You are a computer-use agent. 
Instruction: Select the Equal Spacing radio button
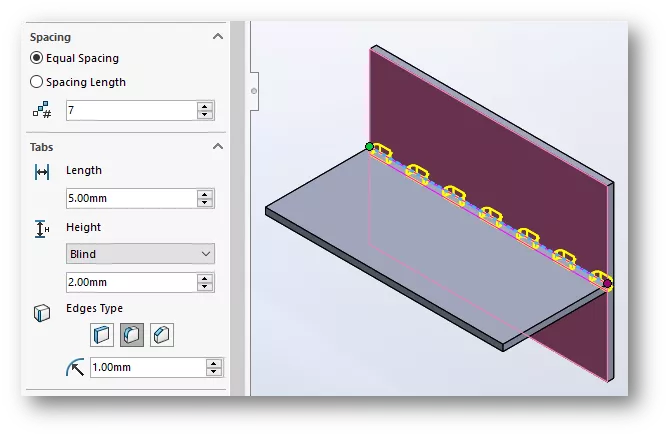[x=36, y=58]
